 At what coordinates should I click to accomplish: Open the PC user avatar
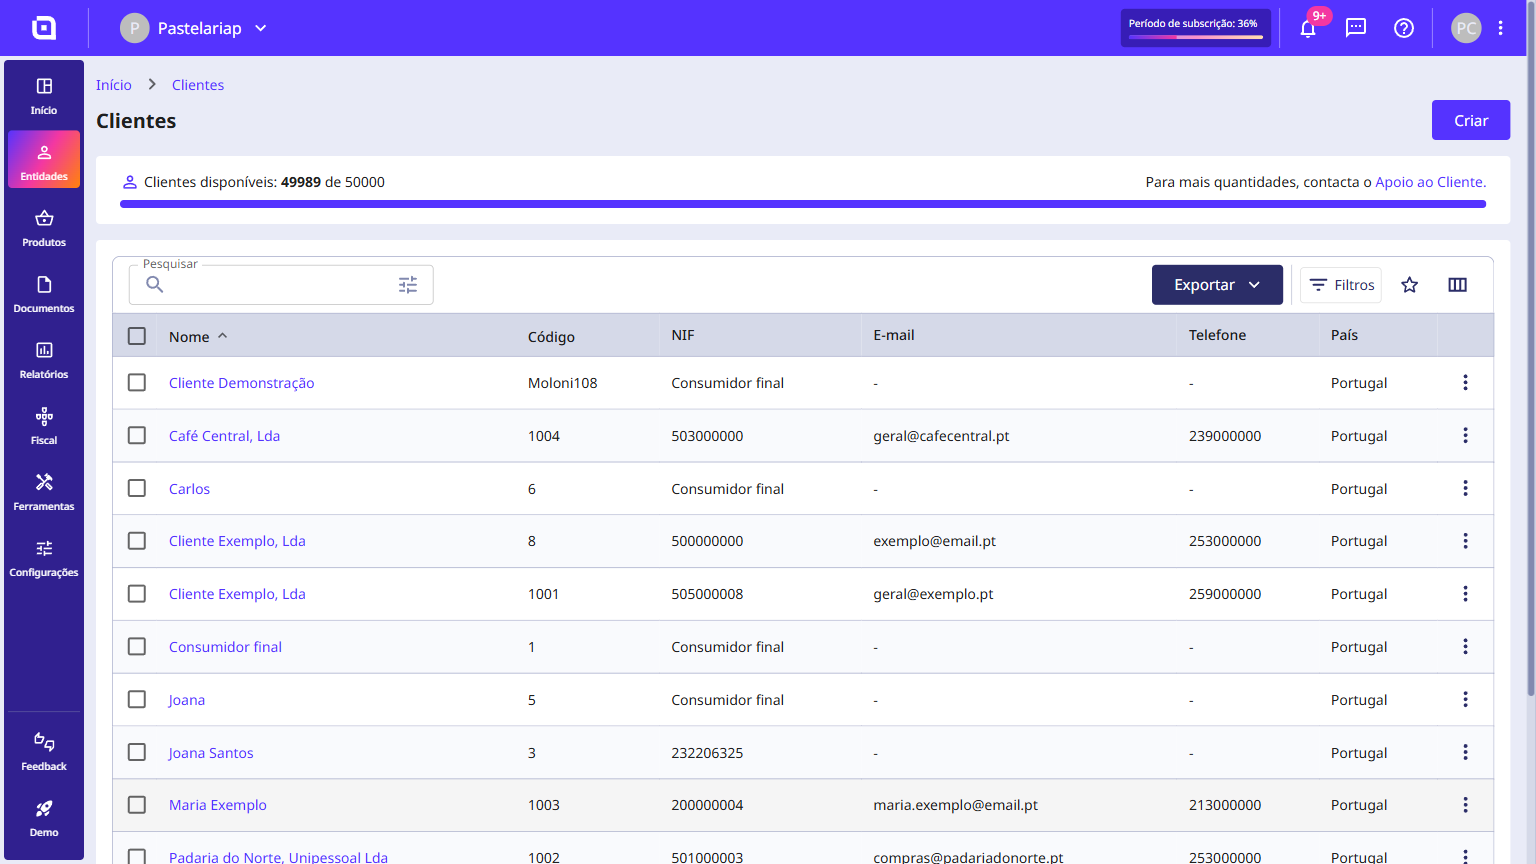[x=1466, y=28]
